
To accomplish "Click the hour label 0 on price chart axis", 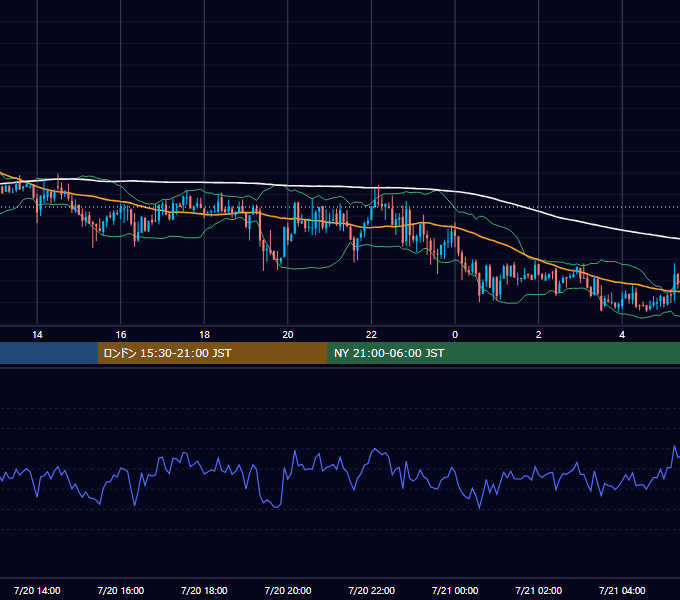I will [455, 335].
